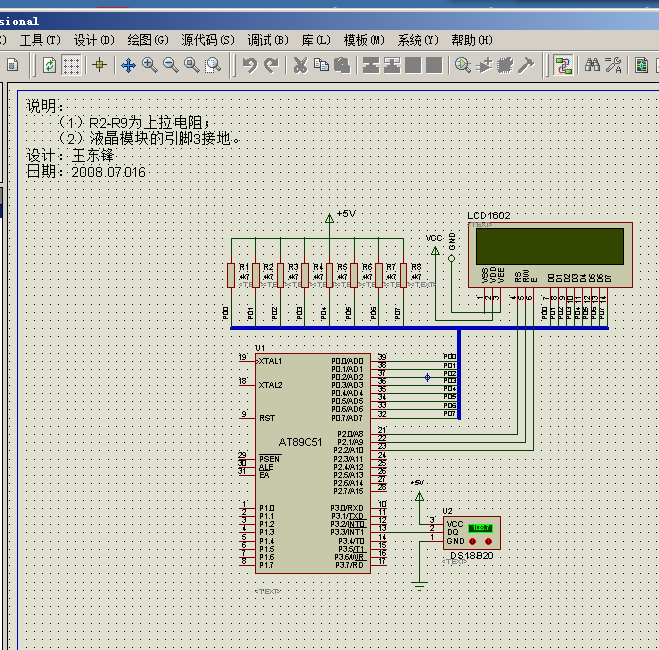Open the property assignment tool icon

click(614, 65)
